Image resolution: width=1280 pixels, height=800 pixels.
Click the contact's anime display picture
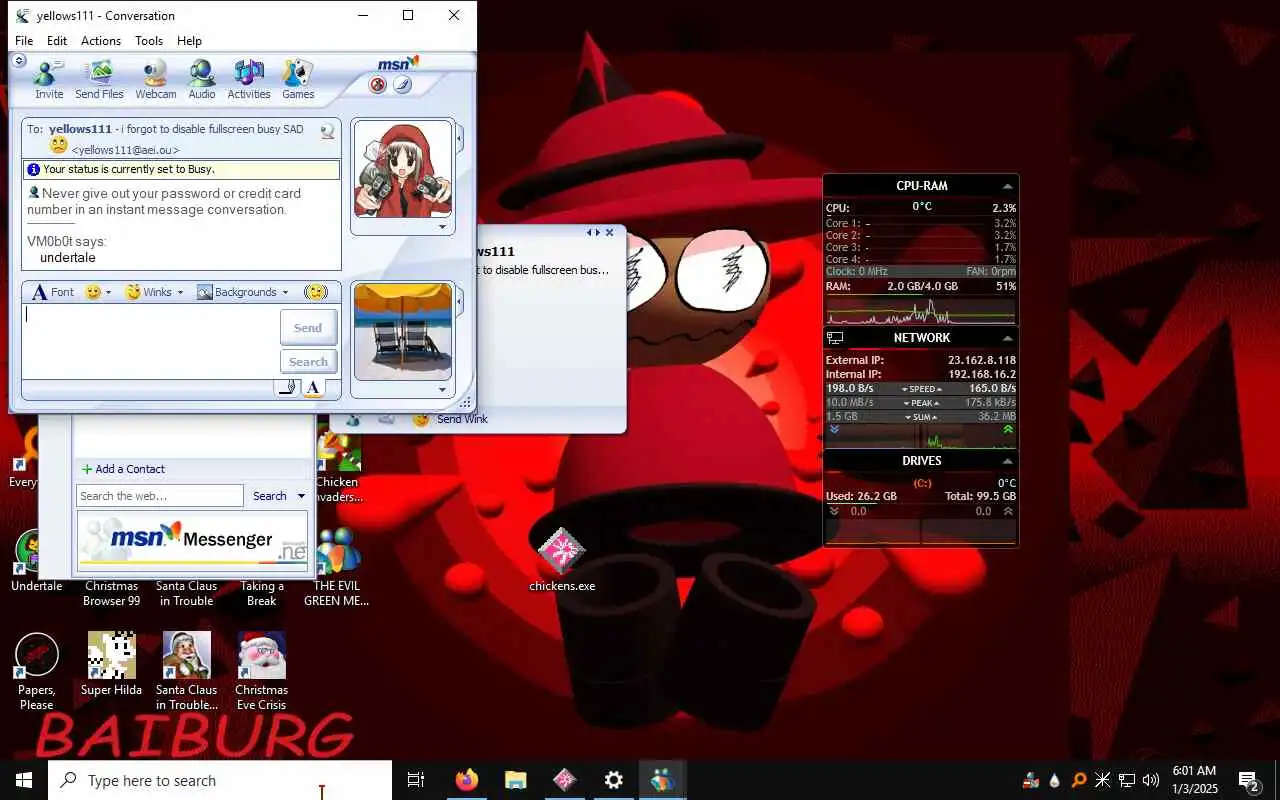pos(403,170)
